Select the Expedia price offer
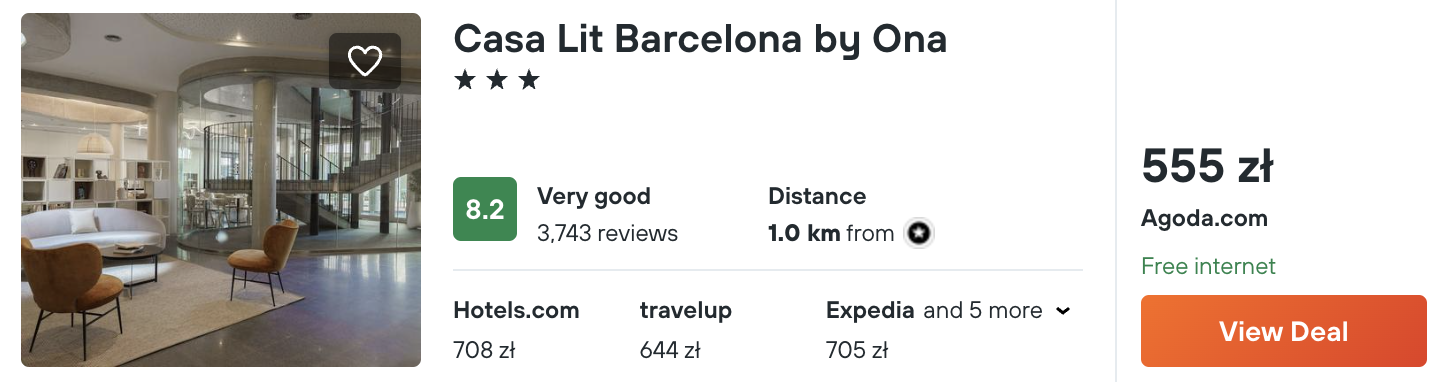Screen dimensions: 1444x382 click(870, 330)
